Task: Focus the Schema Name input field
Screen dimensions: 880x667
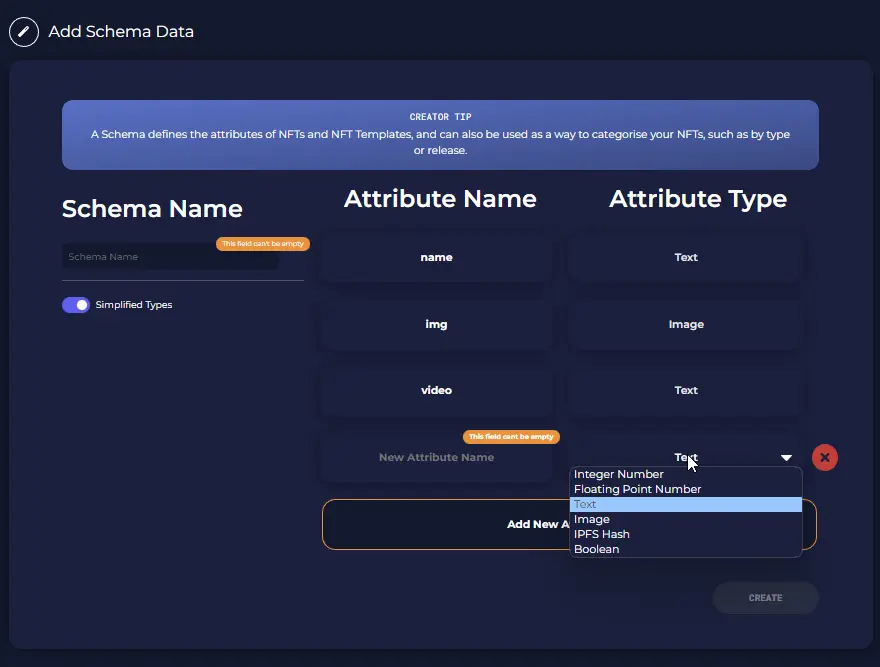Action: 171,257
